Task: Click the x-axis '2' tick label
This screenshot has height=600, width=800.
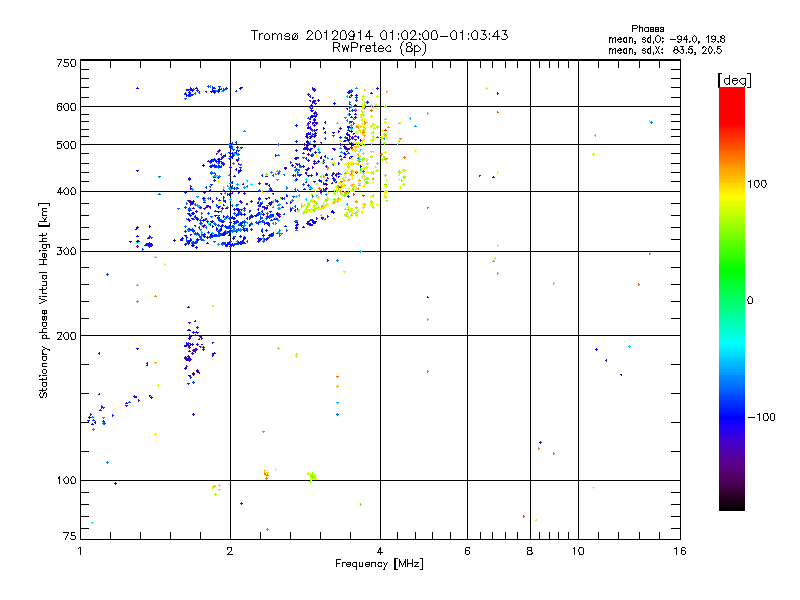Action: [230, 551]
